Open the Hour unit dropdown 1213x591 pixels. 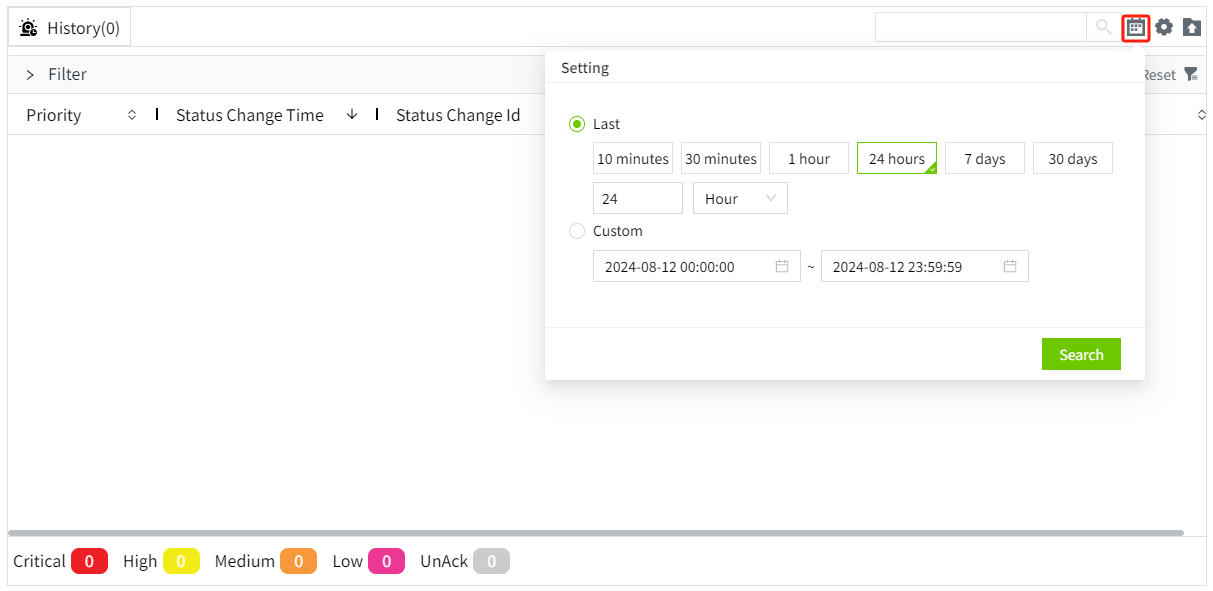[740, 199]
